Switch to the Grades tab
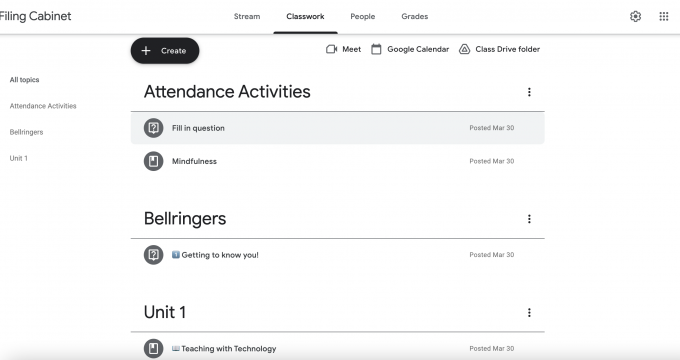680x360 pixels. 415,16
